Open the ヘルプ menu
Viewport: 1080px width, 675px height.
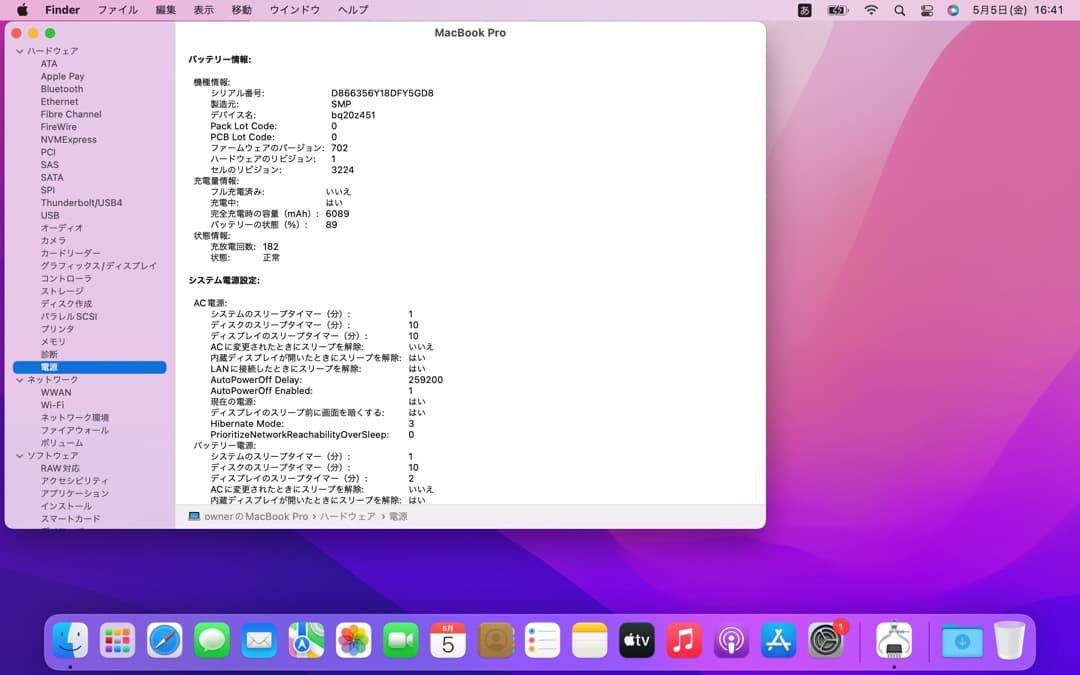pos(353,10)
